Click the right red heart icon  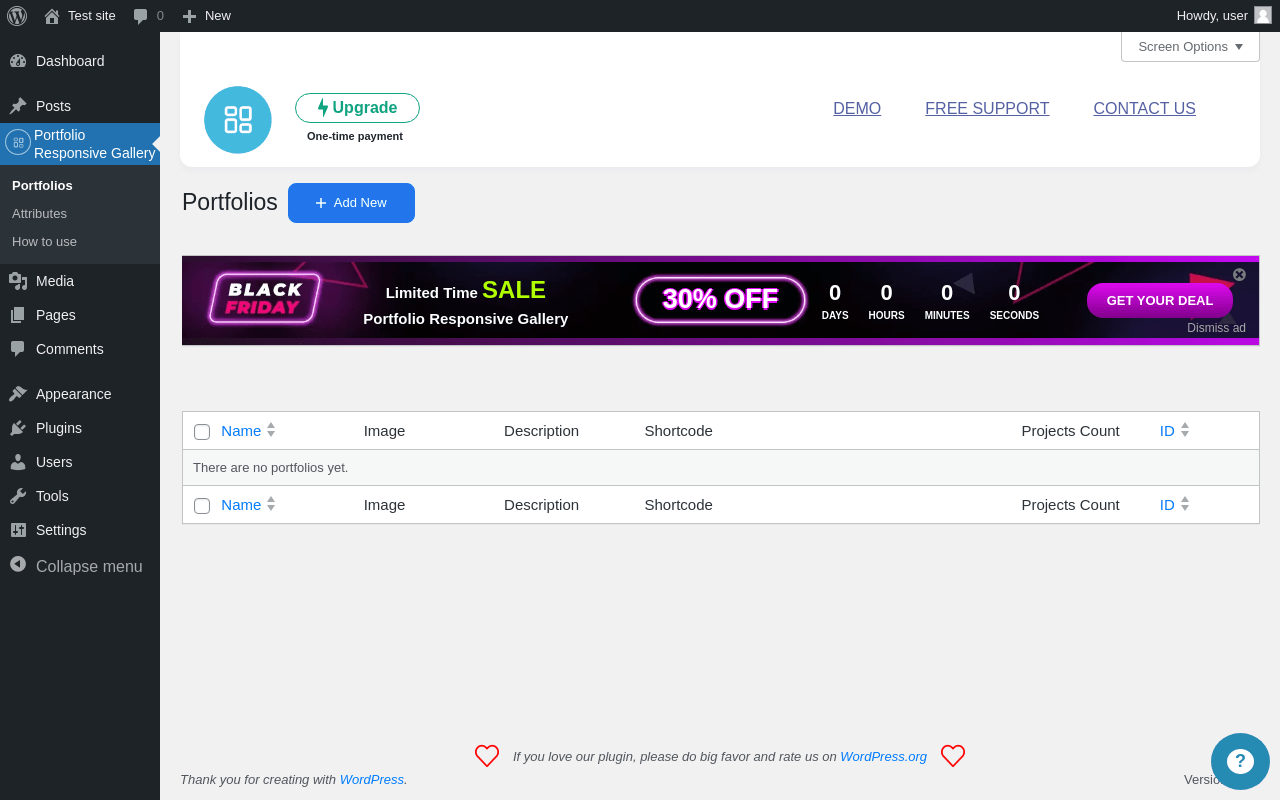click(953, 756)
